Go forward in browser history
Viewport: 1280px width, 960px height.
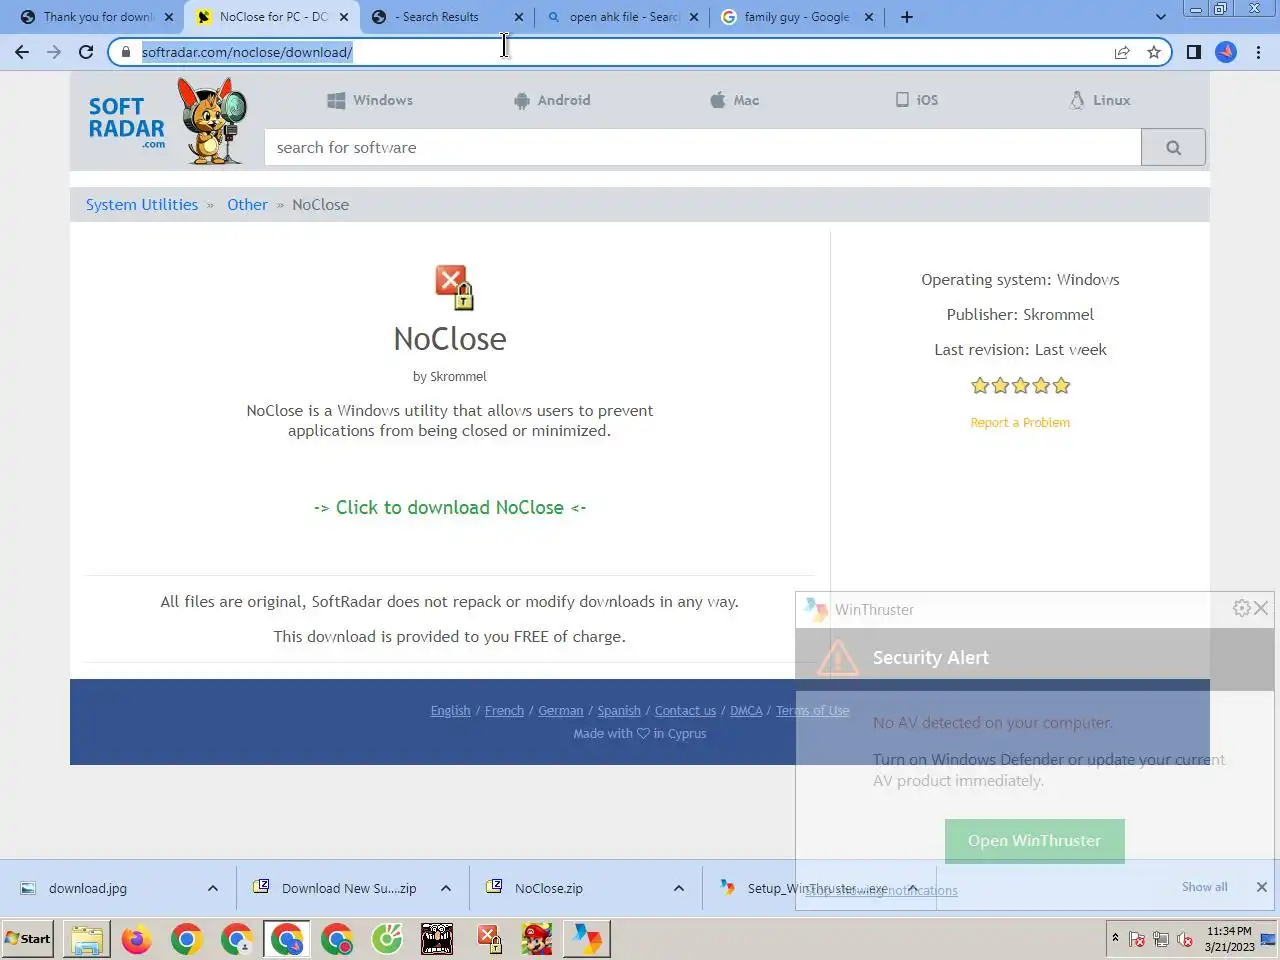(x=54, y=52)
